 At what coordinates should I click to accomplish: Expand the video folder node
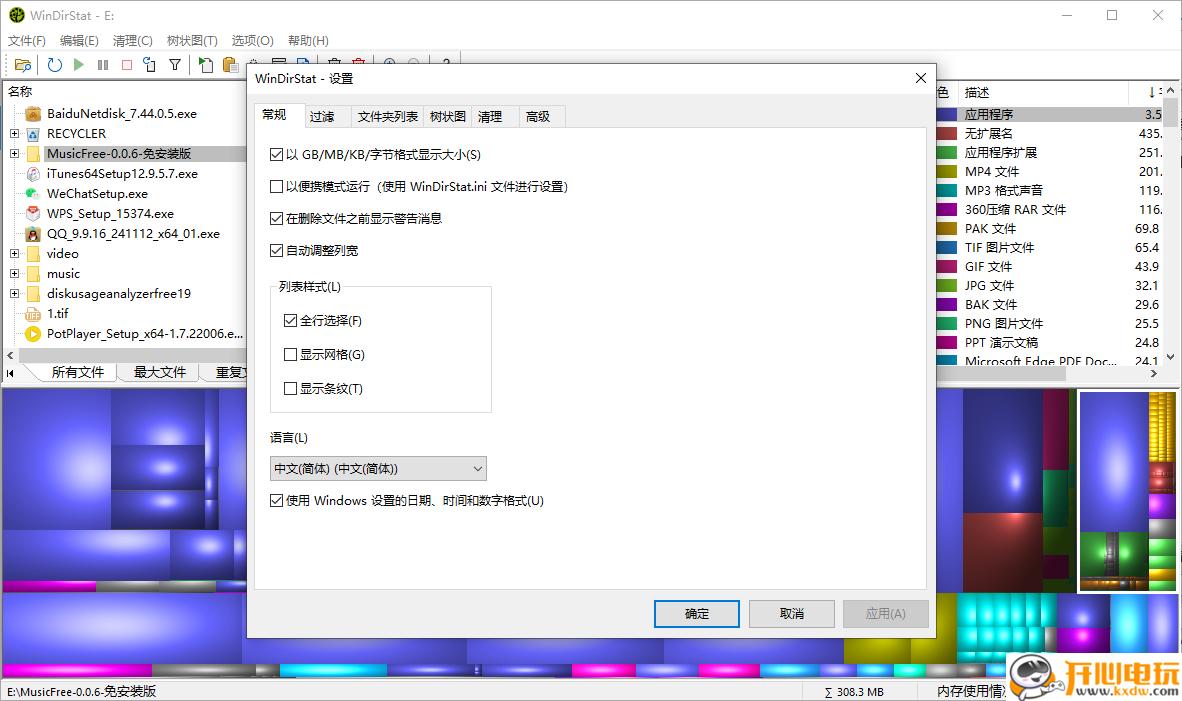click(x=14, y=253)
